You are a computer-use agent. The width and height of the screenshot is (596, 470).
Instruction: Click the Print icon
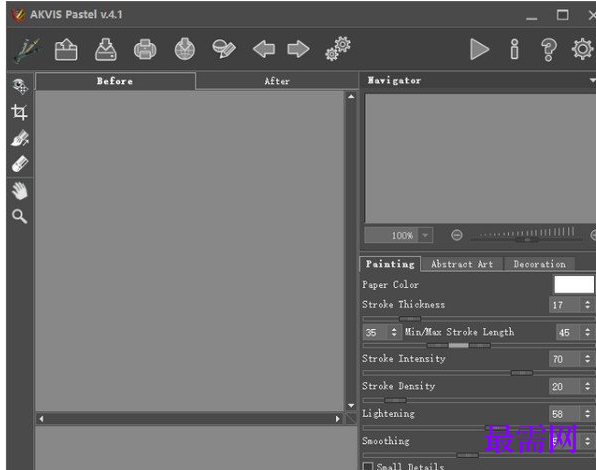coord(145,49)
